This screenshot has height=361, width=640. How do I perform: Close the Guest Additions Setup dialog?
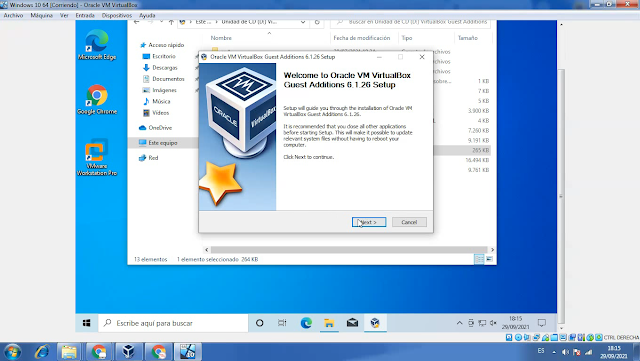[422, 57]
